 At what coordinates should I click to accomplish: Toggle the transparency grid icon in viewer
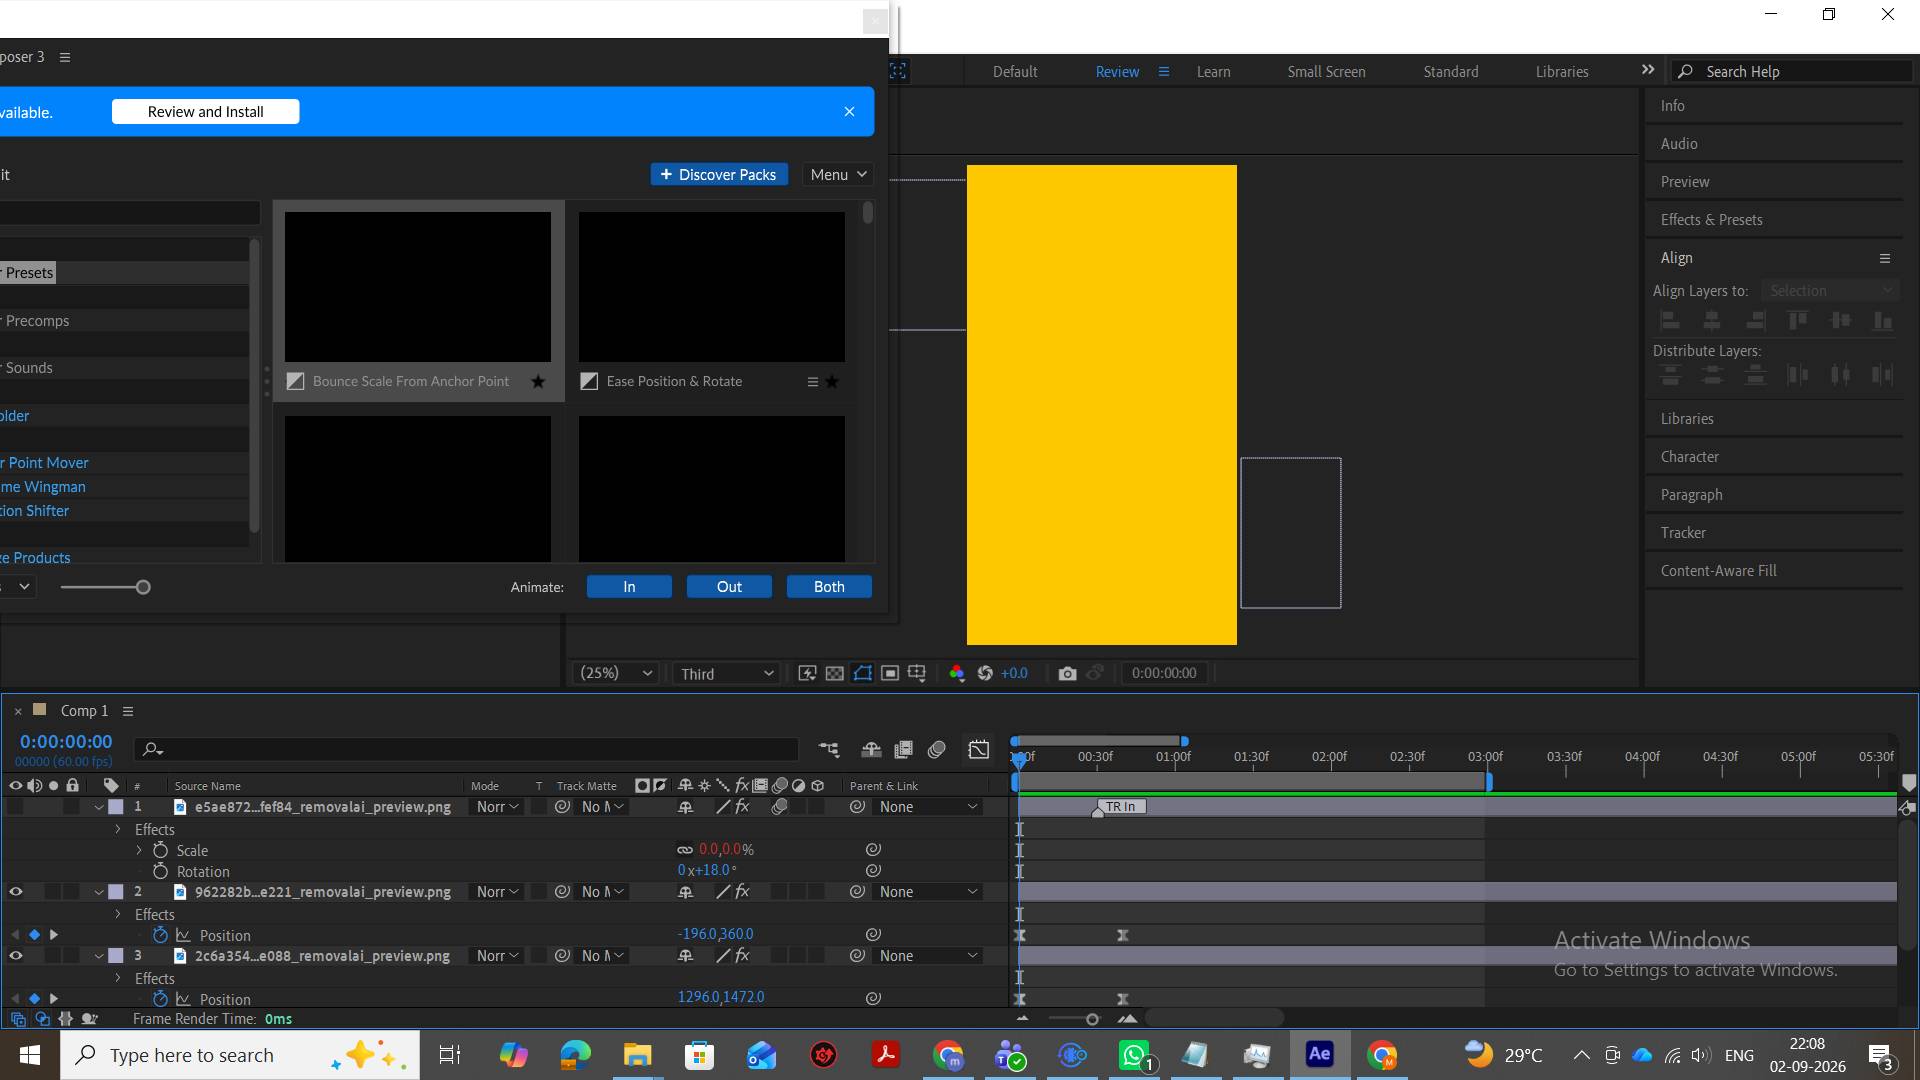coord(835,674)
